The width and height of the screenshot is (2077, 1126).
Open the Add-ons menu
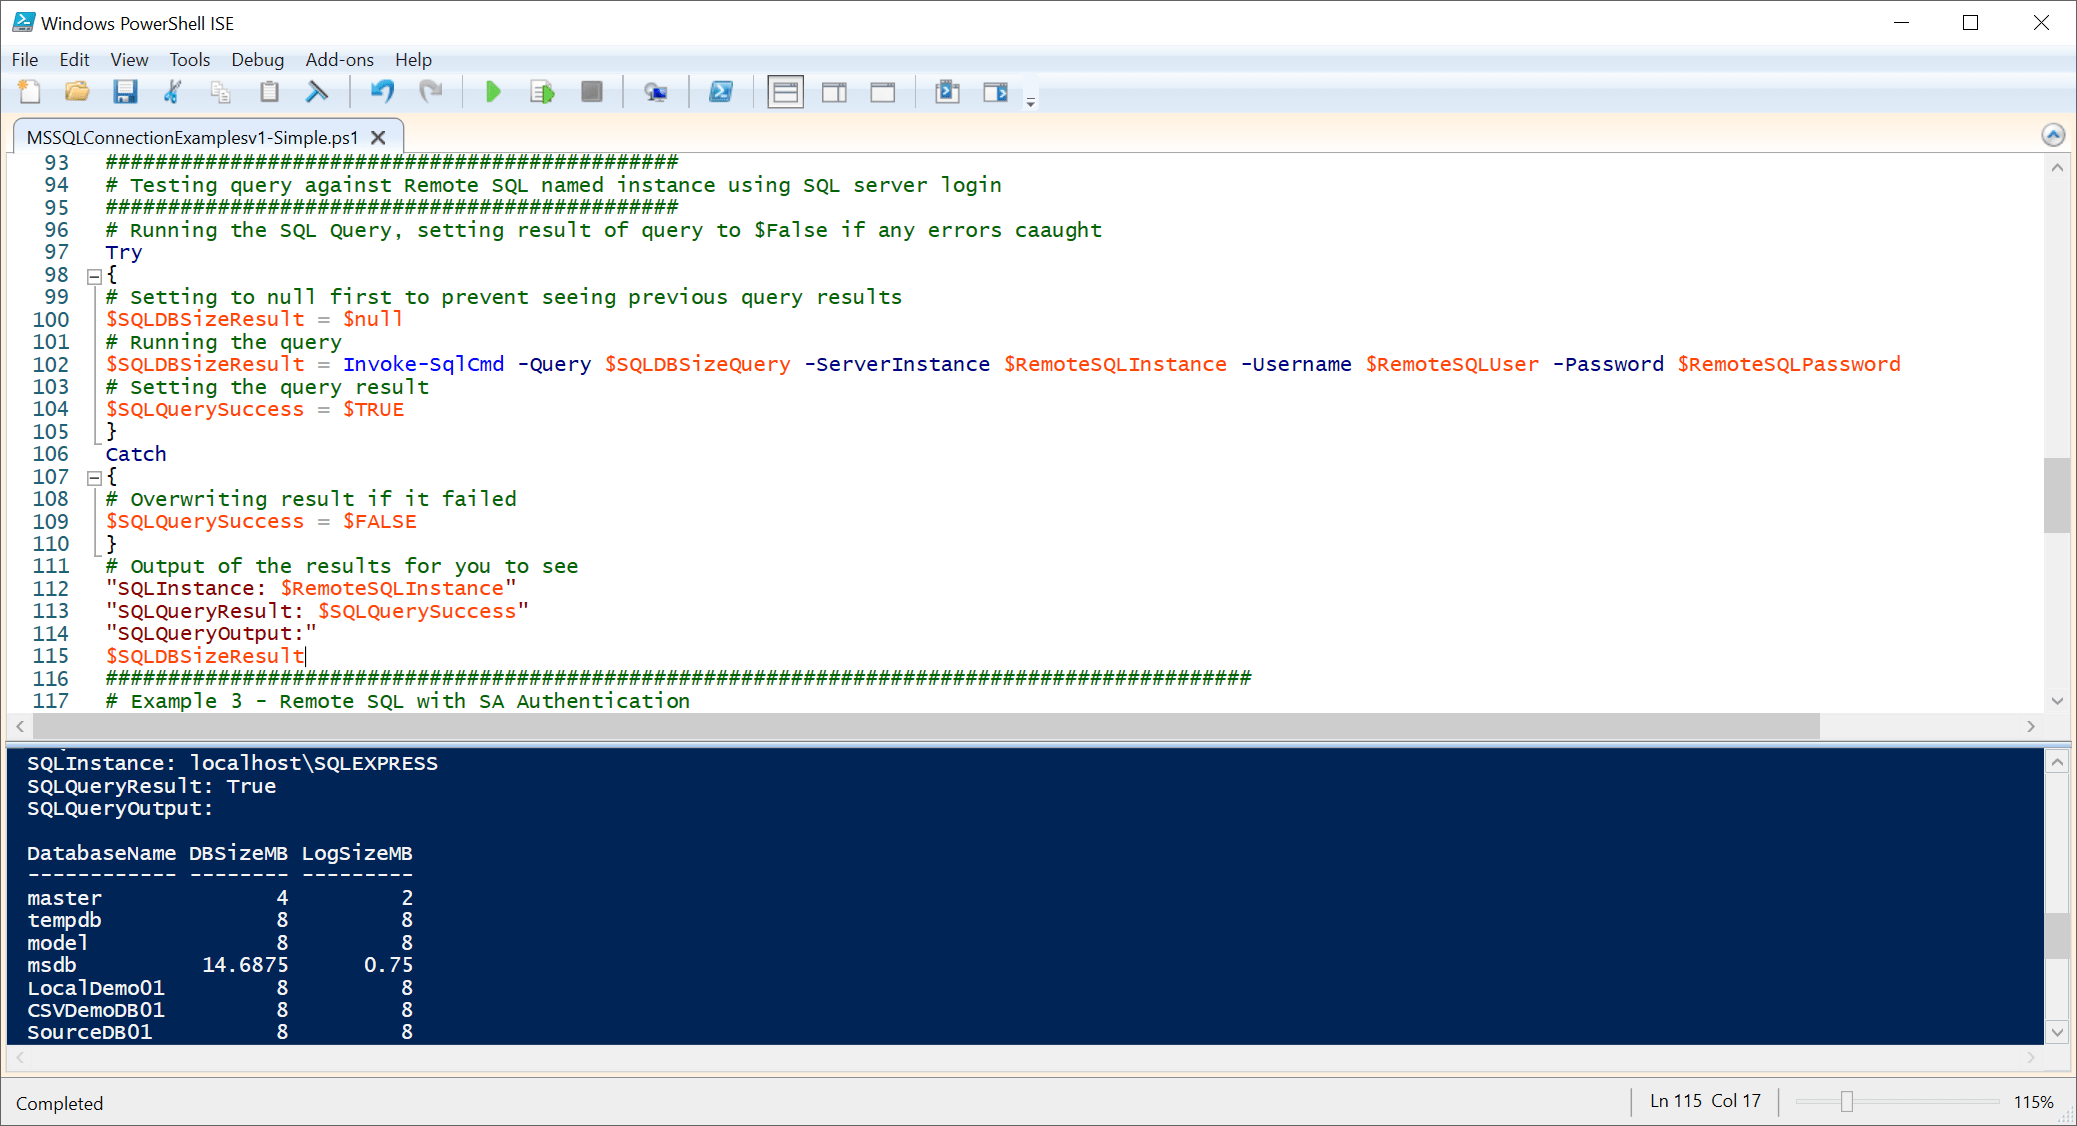pos(339,60)
